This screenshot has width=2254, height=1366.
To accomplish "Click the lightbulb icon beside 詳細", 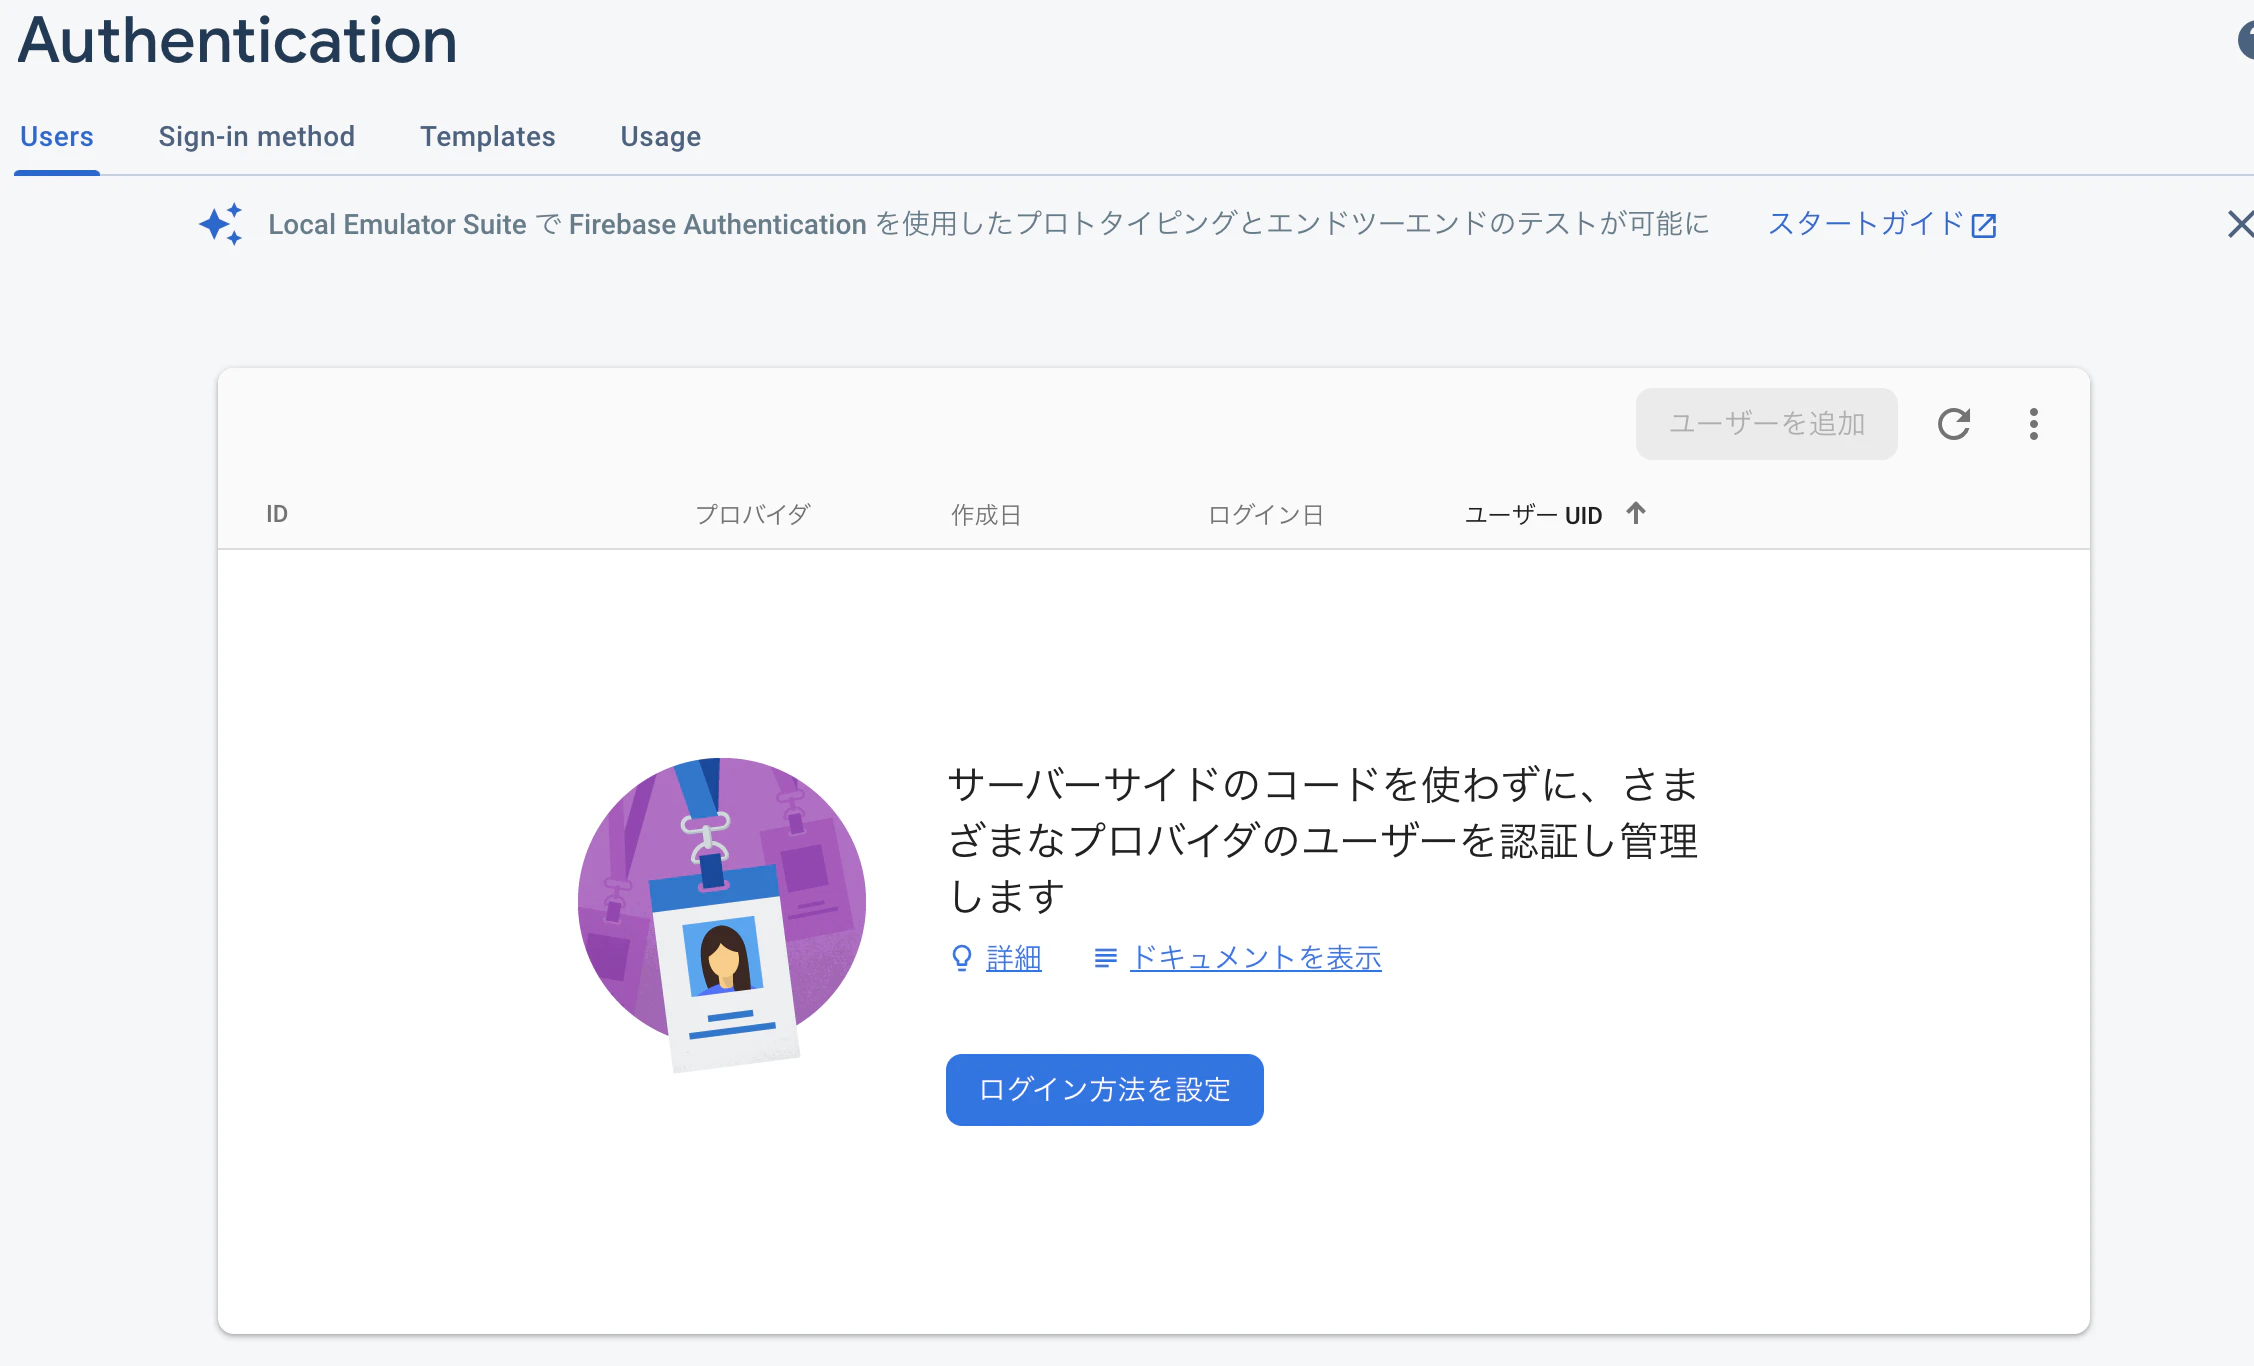I will (x=962, y=958).
